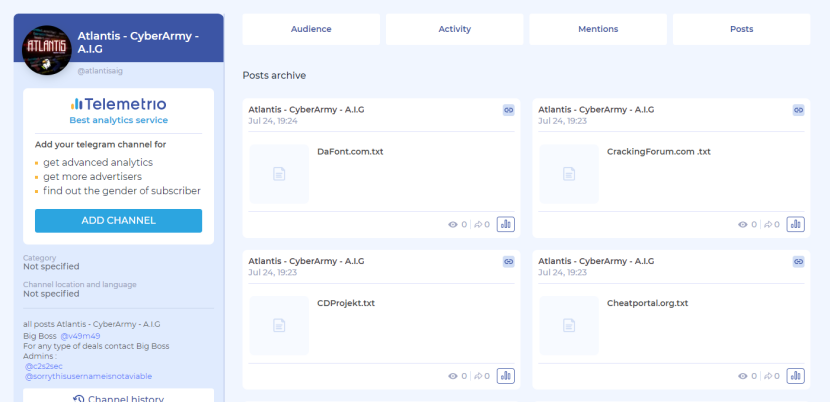Click forwards arrow icon on Cheatportal.org.txt post

768,376
